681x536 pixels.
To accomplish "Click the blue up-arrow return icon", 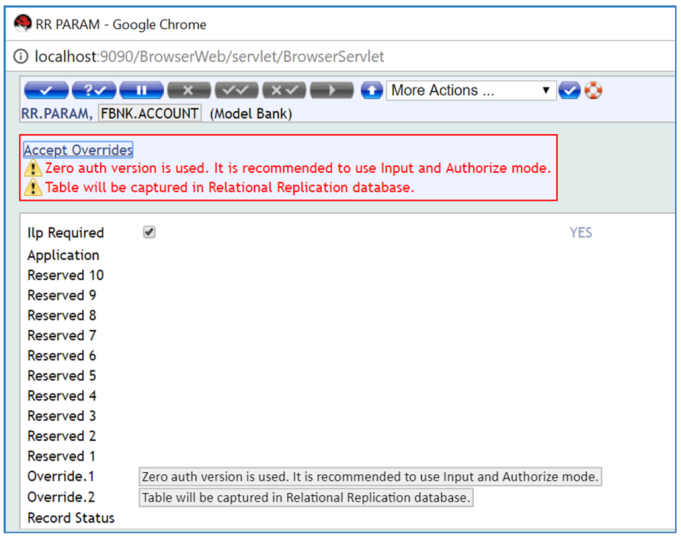I will point(372,90).
